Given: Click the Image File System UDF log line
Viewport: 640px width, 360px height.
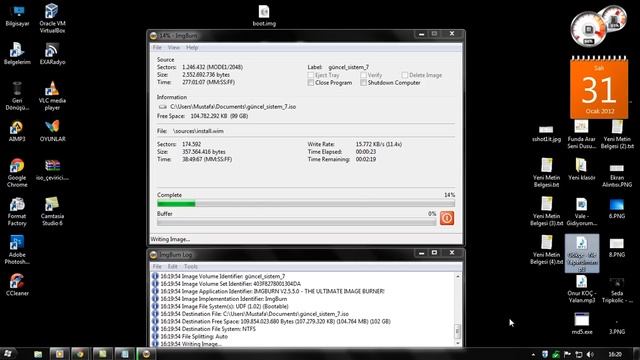Looking at the screenshot, I should click(x=224, y=307).
